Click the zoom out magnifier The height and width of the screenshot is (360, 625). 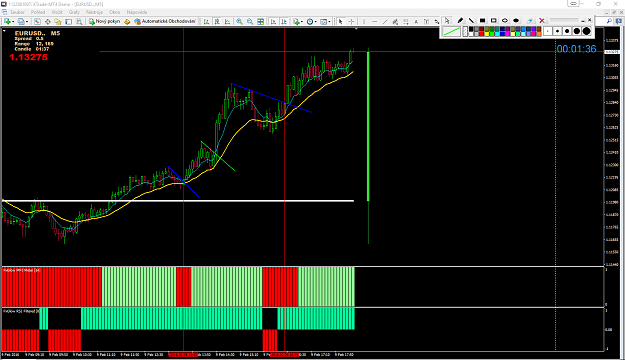(250, 22)
